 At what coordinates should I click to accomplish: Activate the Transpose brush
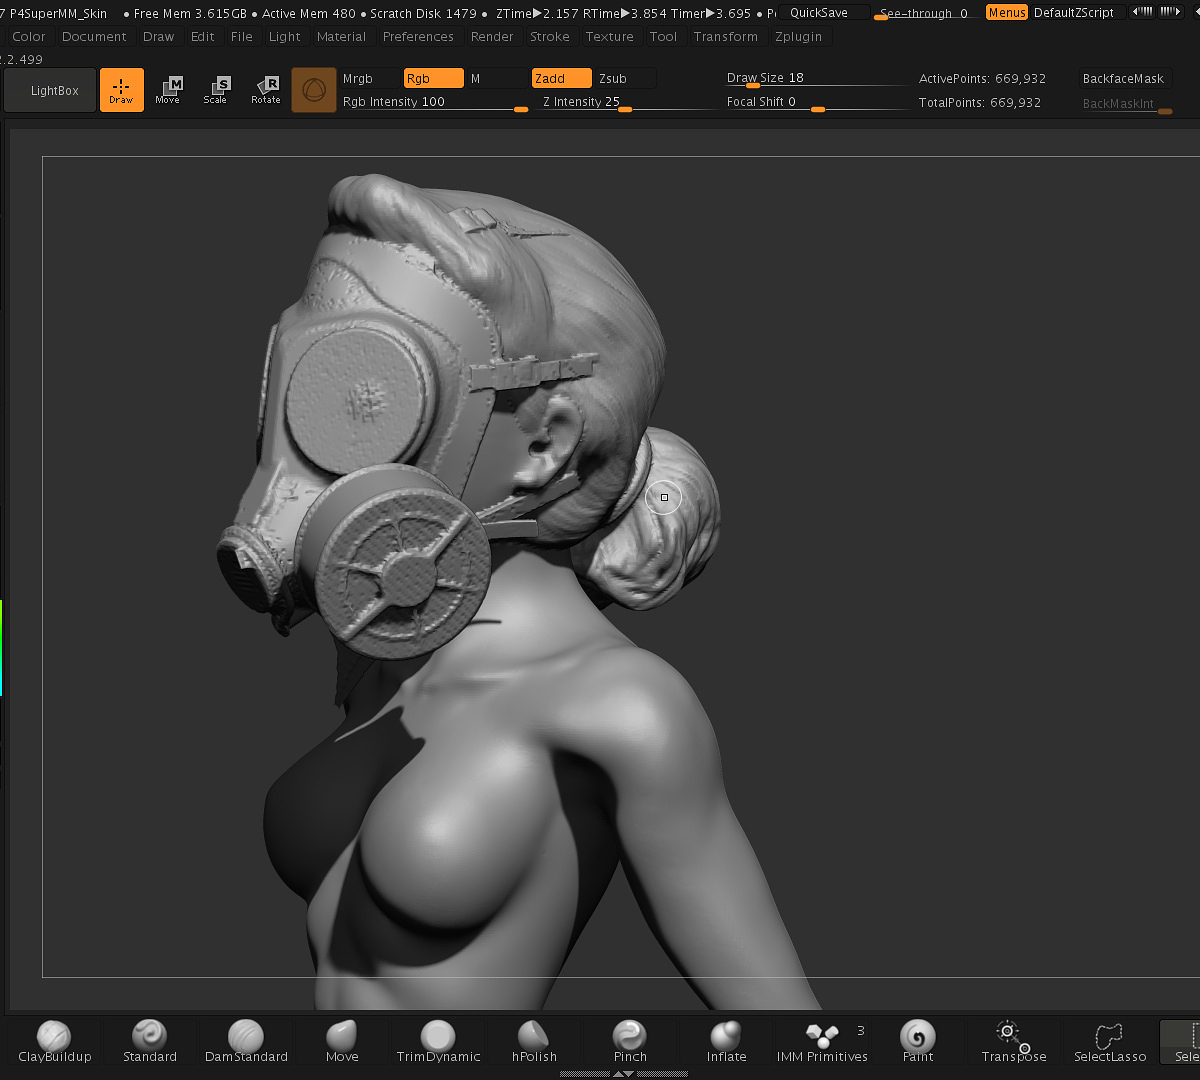pos(1014,1042)
